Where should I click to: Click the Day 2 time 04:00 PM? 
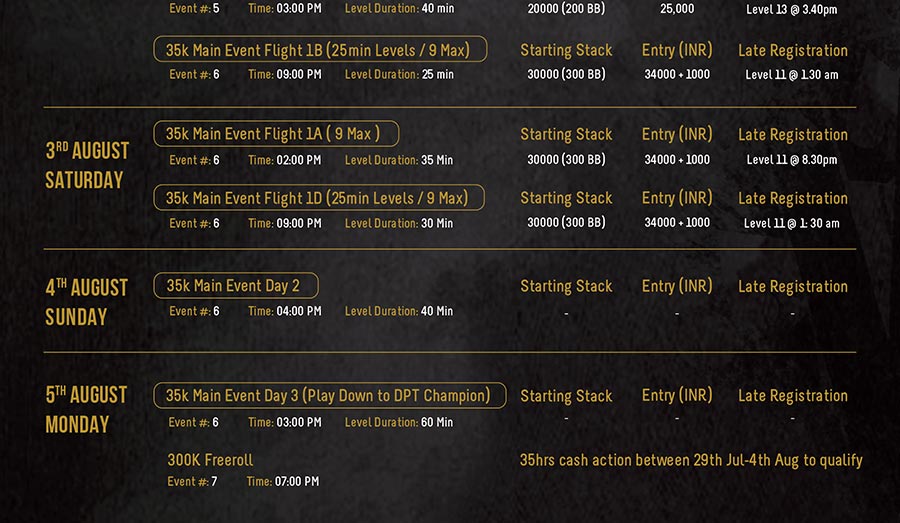pyautogui.click(x=298, y=311)
